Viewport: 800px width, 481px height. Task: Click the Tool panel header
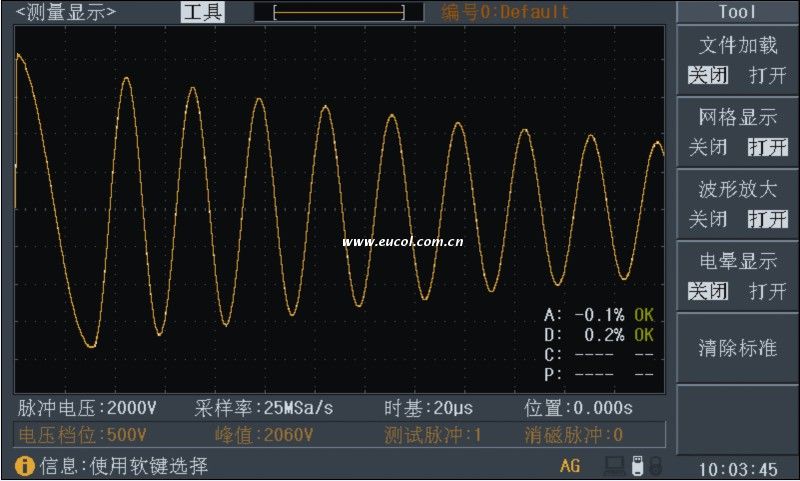point(737,12)
